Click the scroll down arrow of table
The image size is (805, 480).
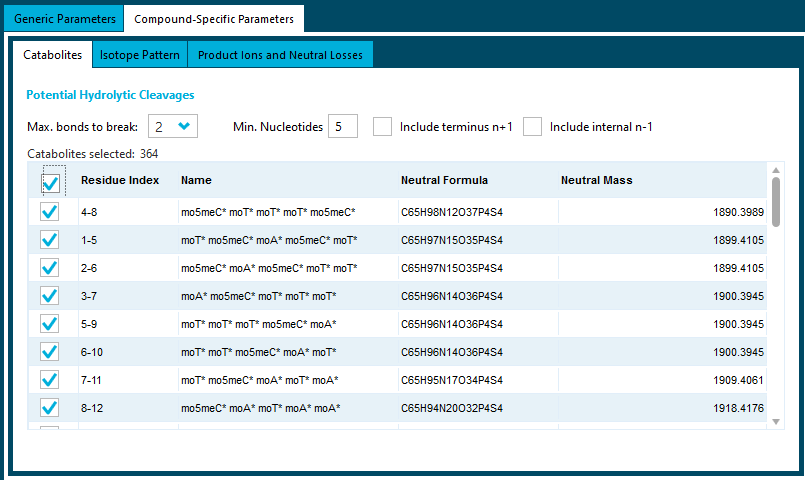coord(776,422)
